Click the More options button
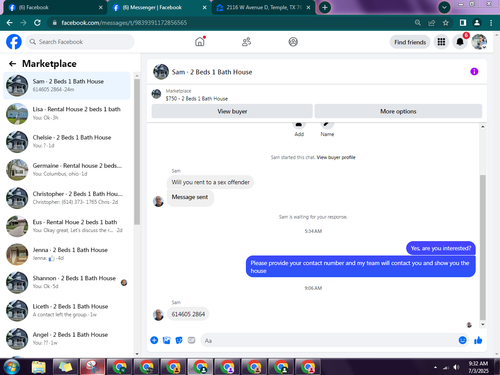This screenshot has width=500, height=375. (x=398, y=111)
